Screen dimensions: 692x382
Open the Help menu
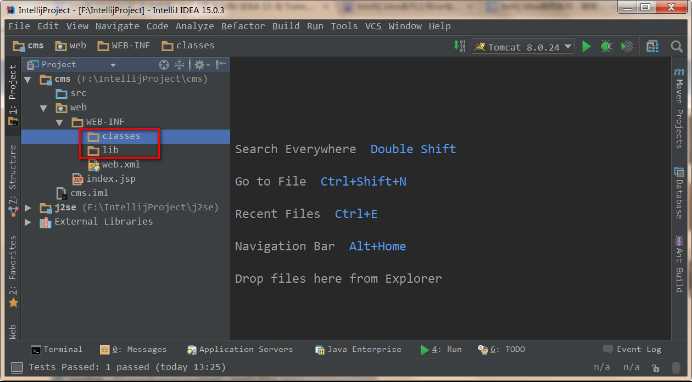coord(440,26)
